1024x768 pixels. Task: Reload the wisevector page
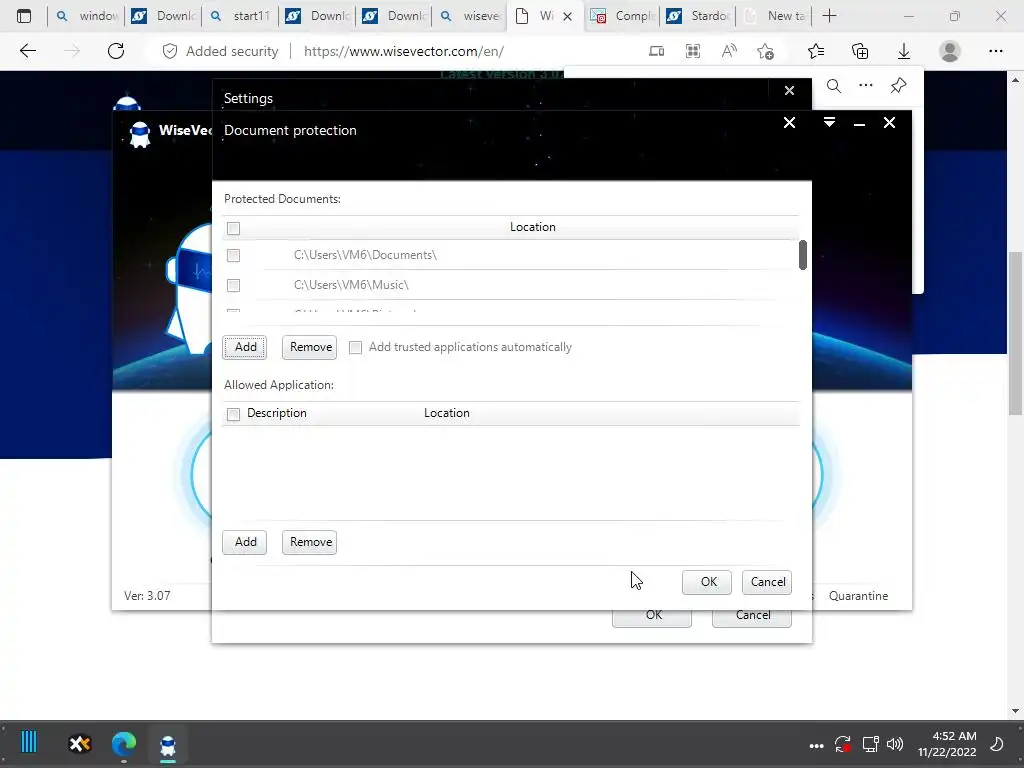[116, 51]
